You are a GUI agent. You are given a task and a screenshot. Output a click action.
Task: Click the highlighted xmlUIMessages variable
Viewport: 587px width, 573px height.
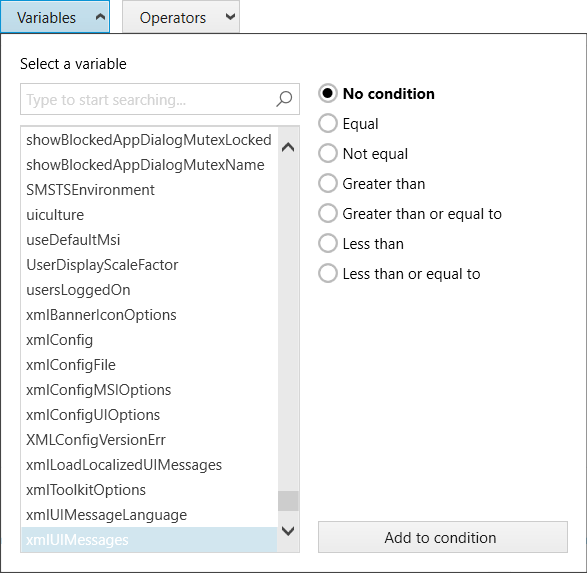(149, 540)
